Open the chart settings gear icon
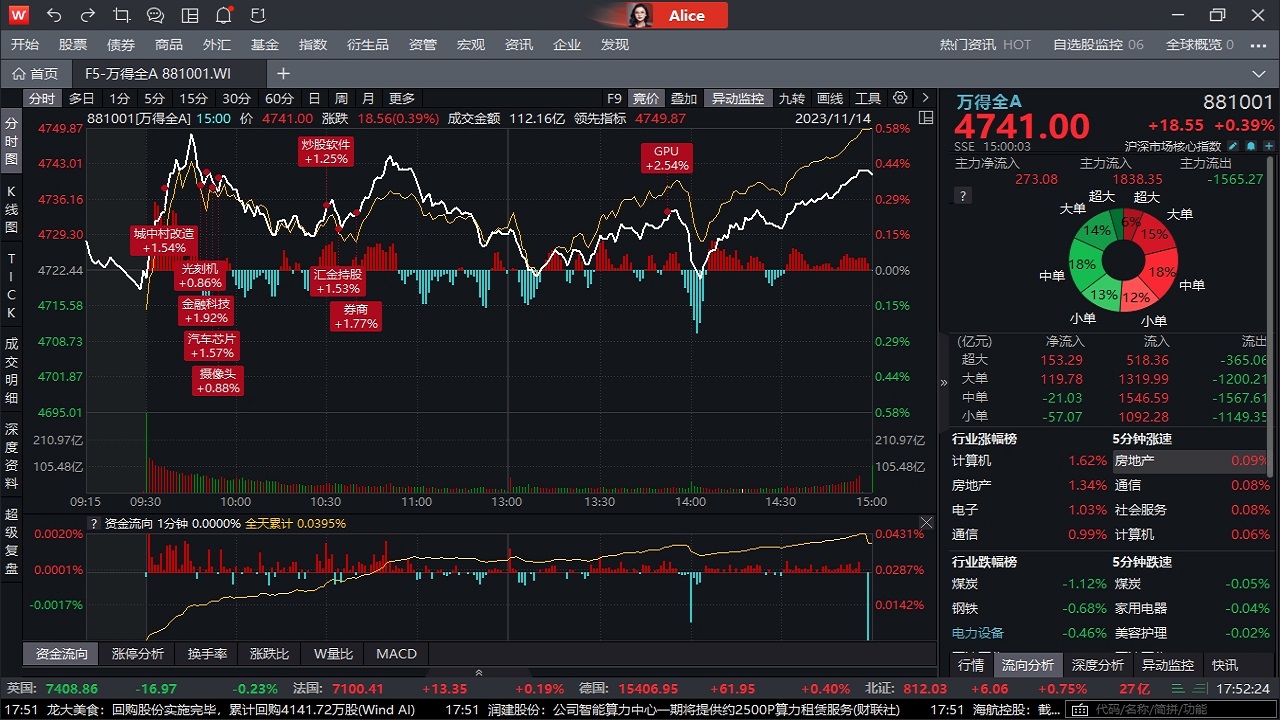1280x720 pixels. click(899, 98)
